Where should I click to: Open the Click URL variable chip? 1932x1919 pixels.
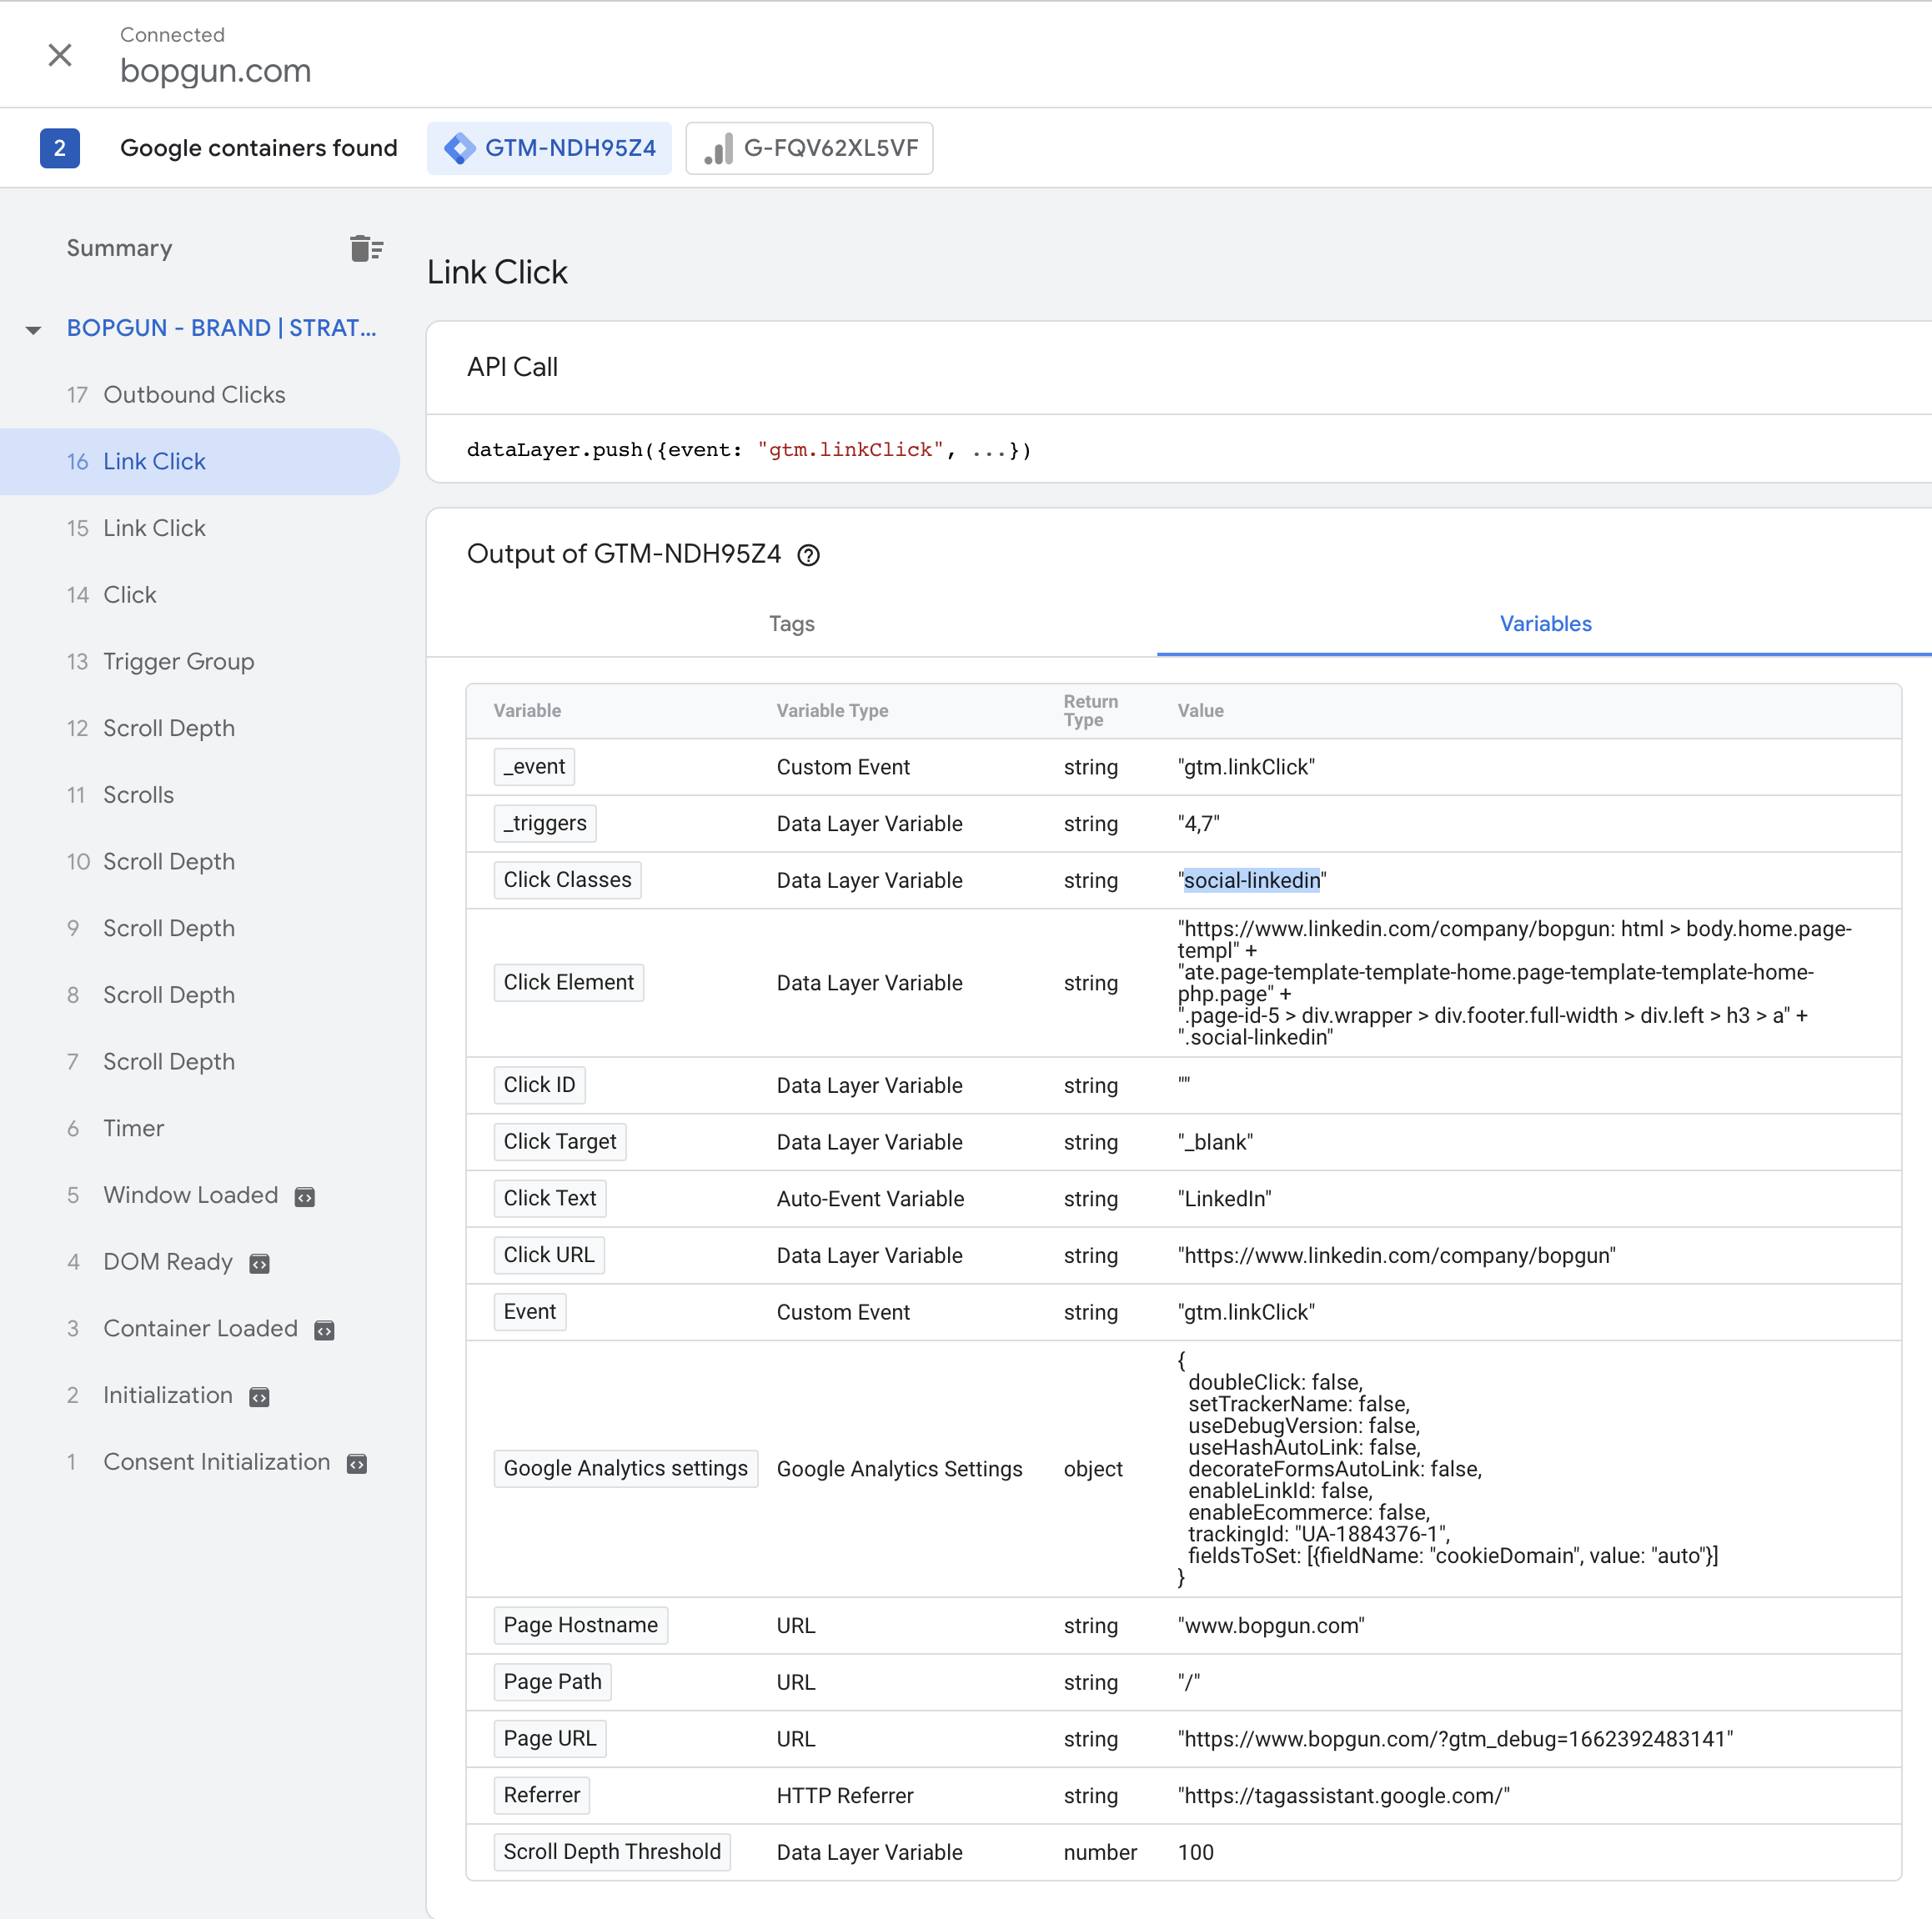click(x=549, y=1255)
